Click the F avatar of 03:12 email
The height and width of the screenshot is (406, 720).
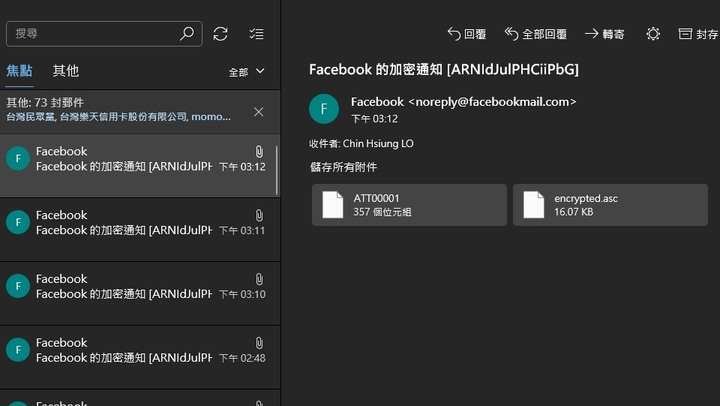(x=18, y=158)
